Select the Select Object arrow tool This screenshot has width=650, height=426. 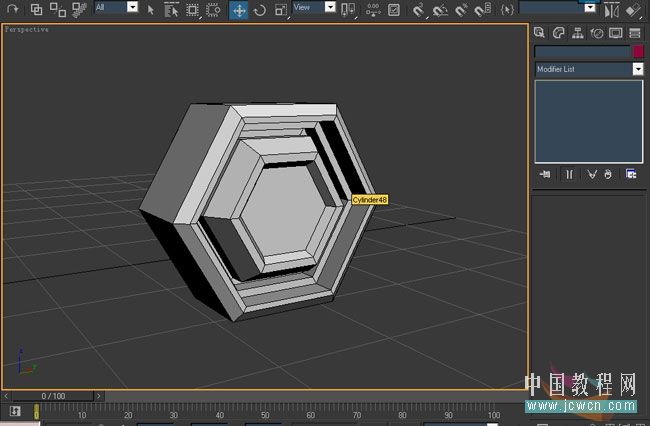pyautogui.click(x=150, y=10)
